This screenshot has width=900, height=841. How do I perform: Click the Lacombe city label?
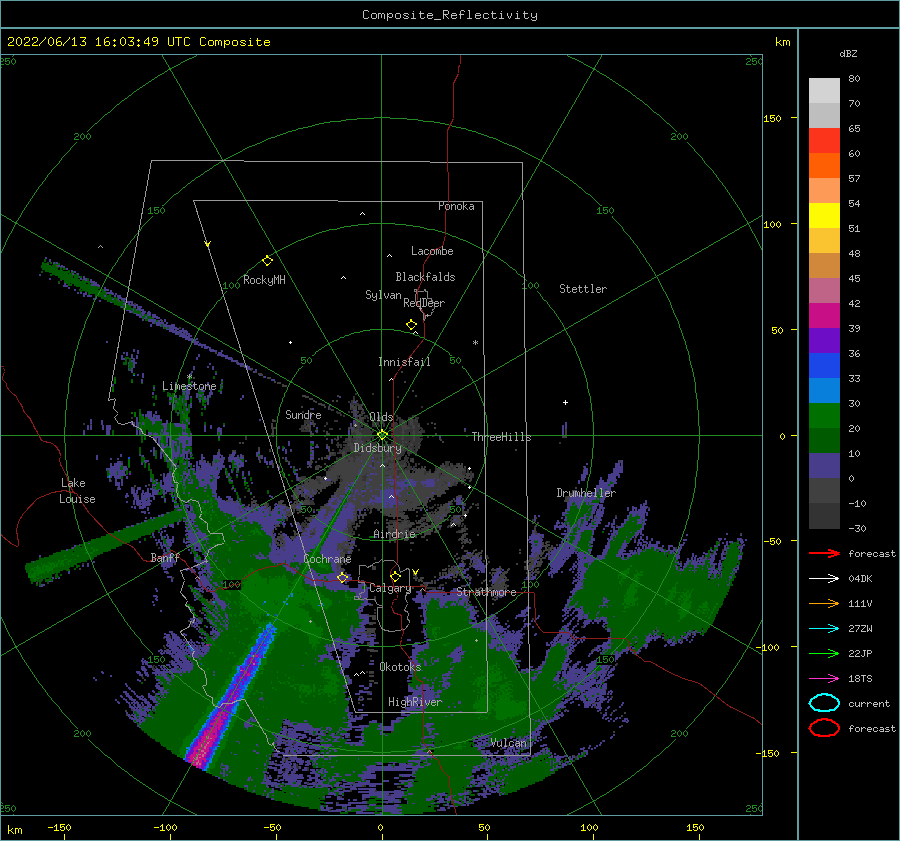pyautogui.click(x=432, y=251)
